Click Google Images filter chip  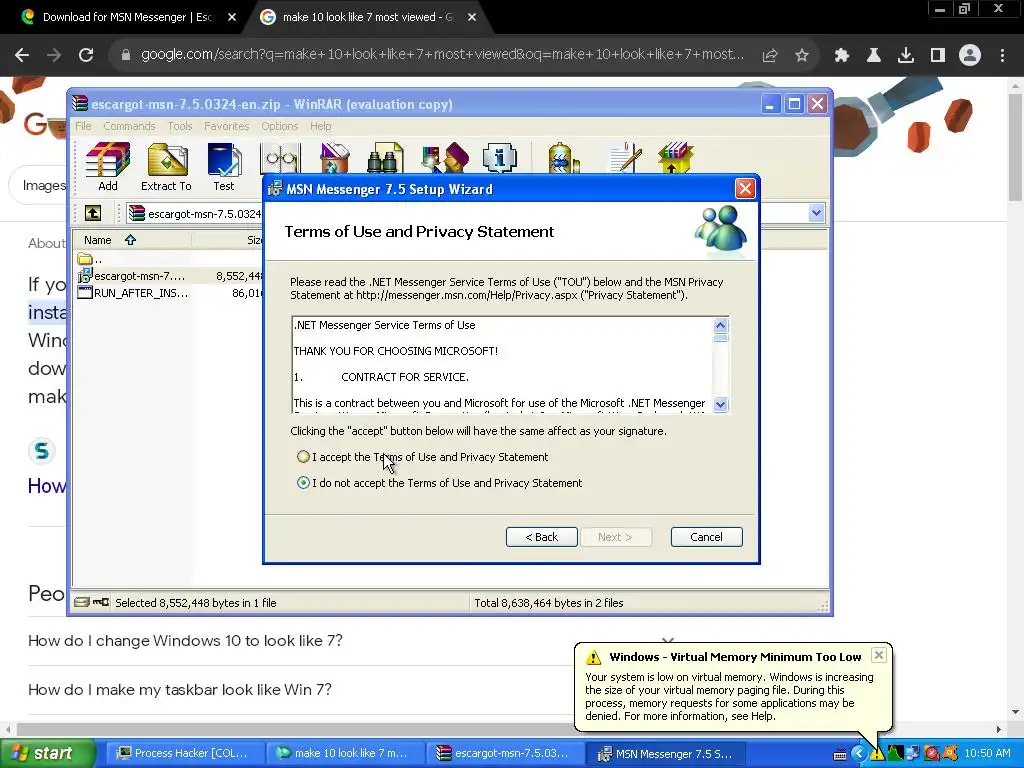(x=39, y=185)
